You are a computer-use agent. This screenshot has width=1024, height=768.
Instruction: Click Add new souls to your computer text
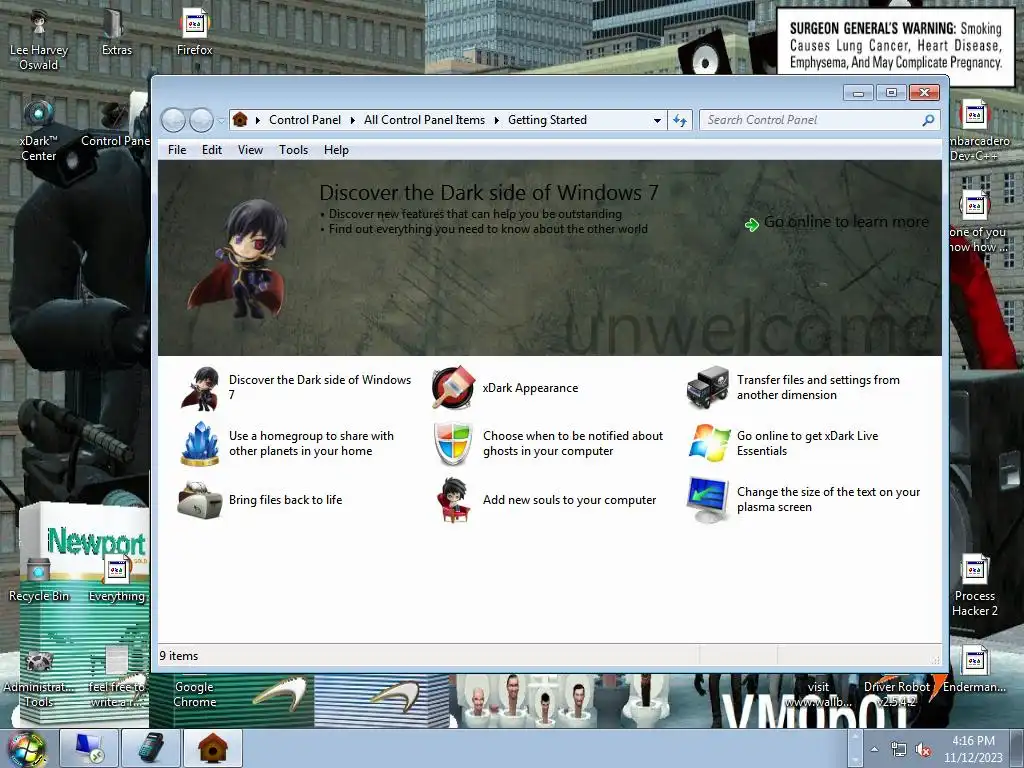pyautogui.click(x=569, y=500)
